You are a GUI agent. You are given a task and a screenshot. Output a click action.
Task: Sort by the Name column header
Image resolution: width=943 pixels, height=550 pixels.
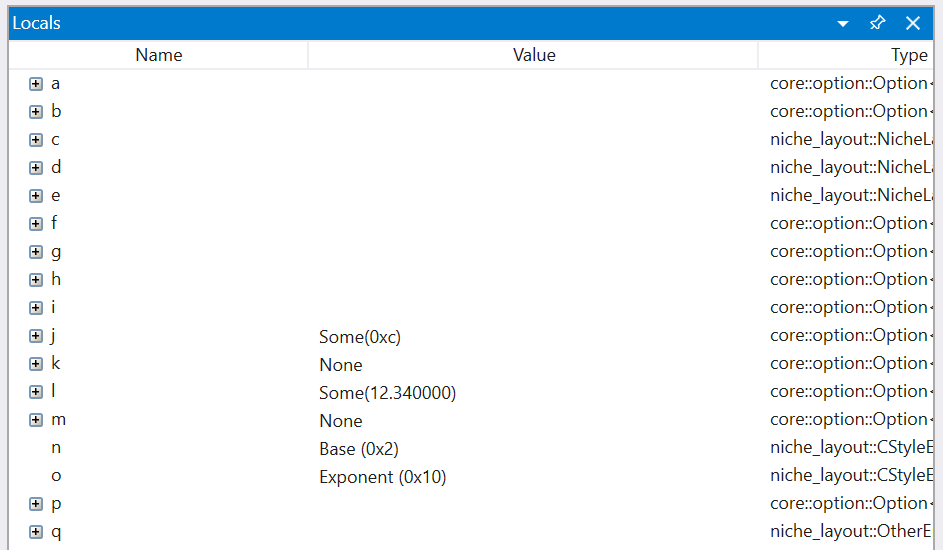tap(159, 55)
